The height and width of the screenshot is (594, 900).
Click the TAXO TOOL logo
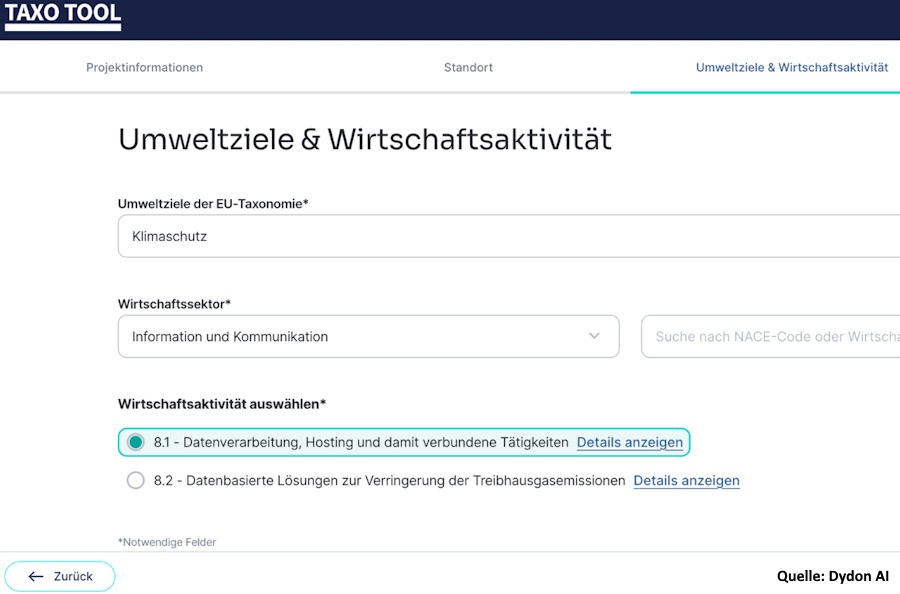[x=63, y=16]
